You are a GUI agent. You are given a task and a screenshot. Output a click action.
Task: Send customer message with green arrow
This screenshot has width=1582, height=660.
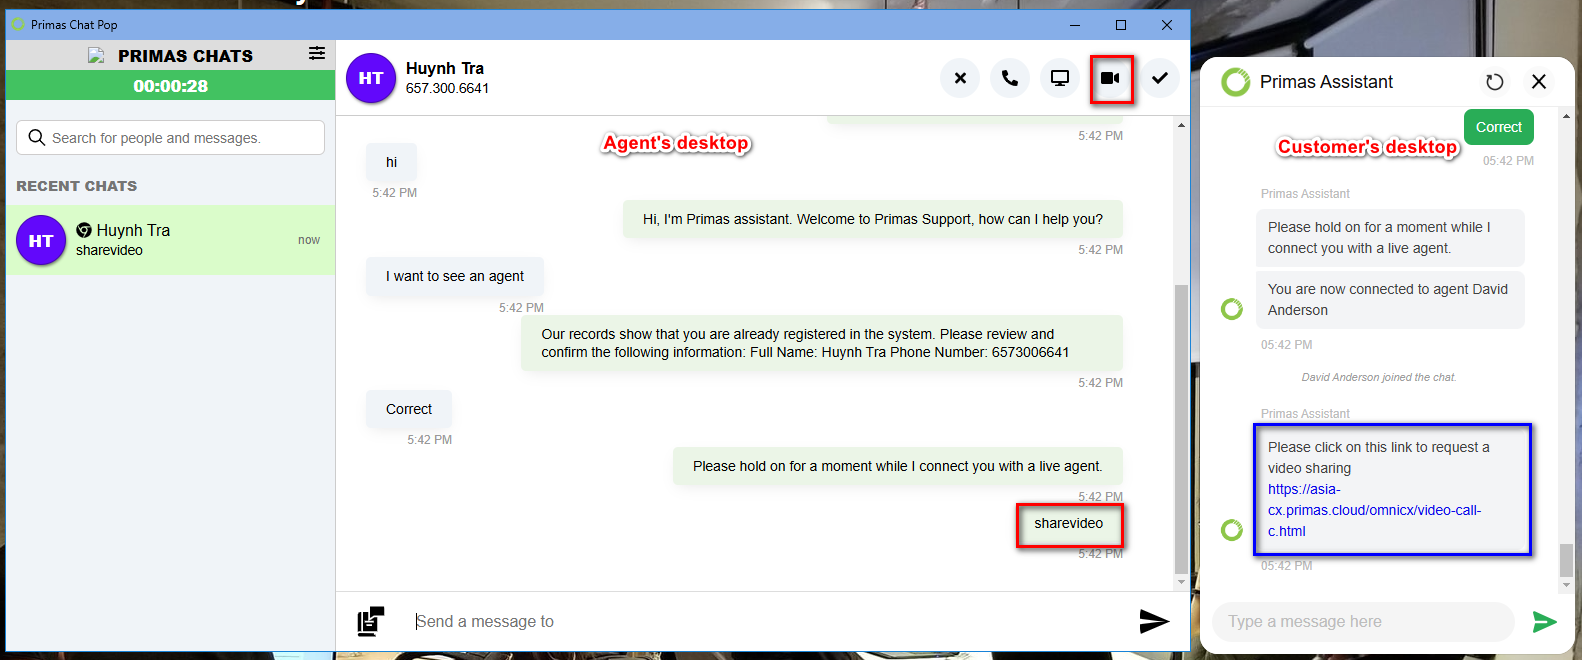point(1544,622)
